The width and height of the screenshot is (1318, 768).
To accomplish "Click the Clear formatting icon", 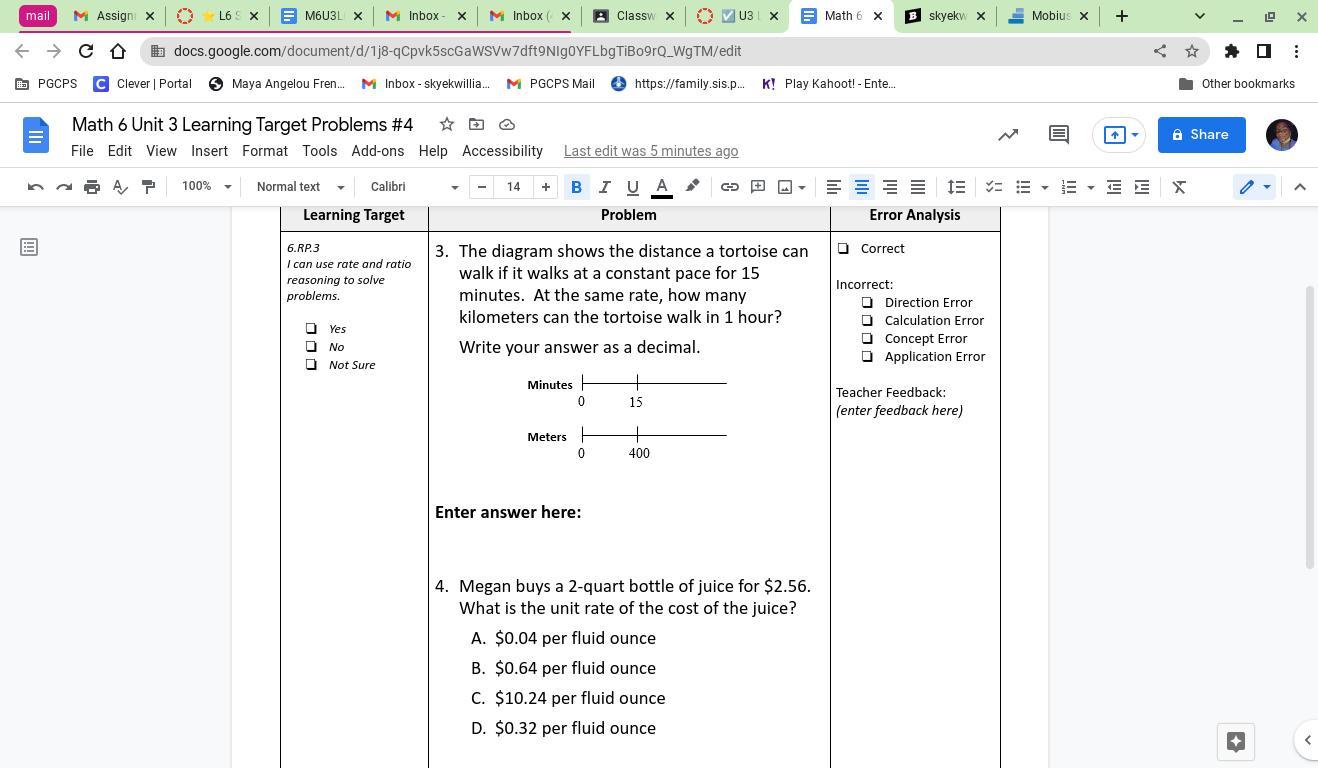I will click(1179, 187).
